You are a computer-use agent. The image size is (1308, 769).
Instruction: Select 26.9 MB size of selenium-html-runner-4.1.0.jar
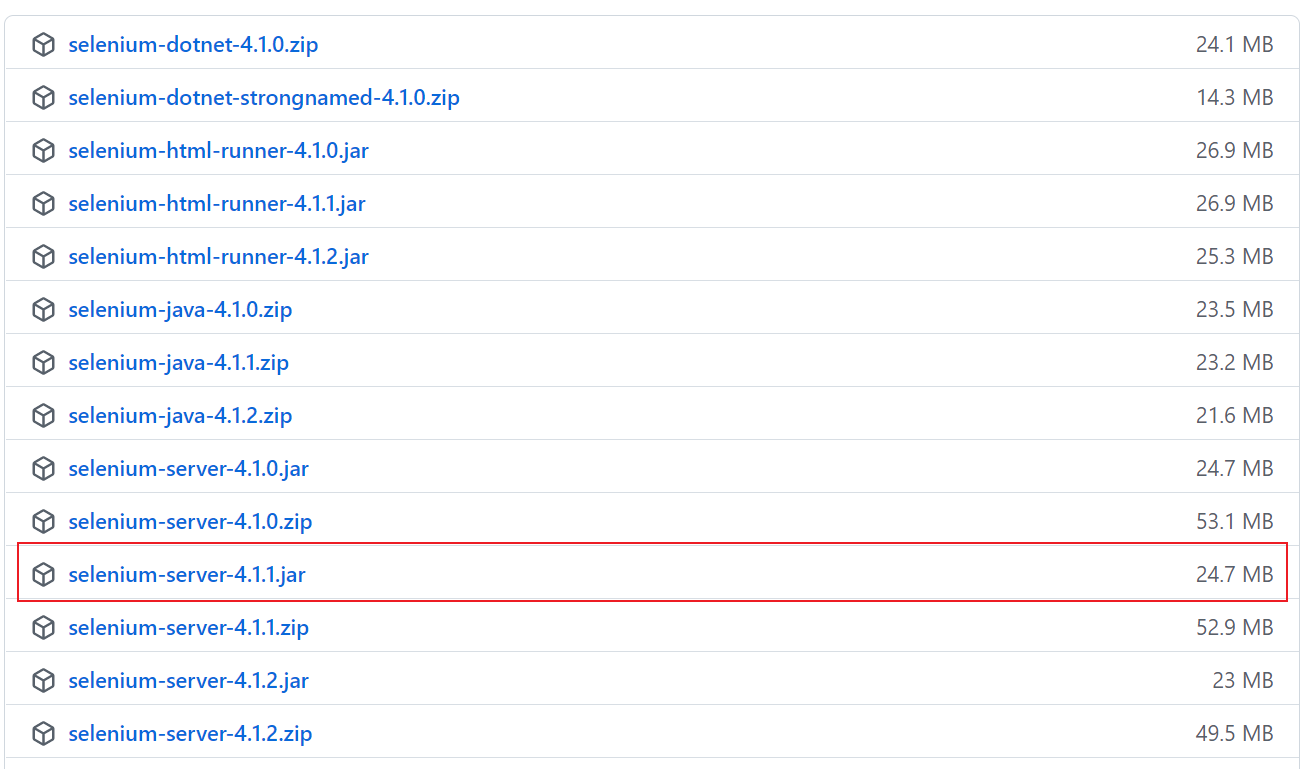1234,151
